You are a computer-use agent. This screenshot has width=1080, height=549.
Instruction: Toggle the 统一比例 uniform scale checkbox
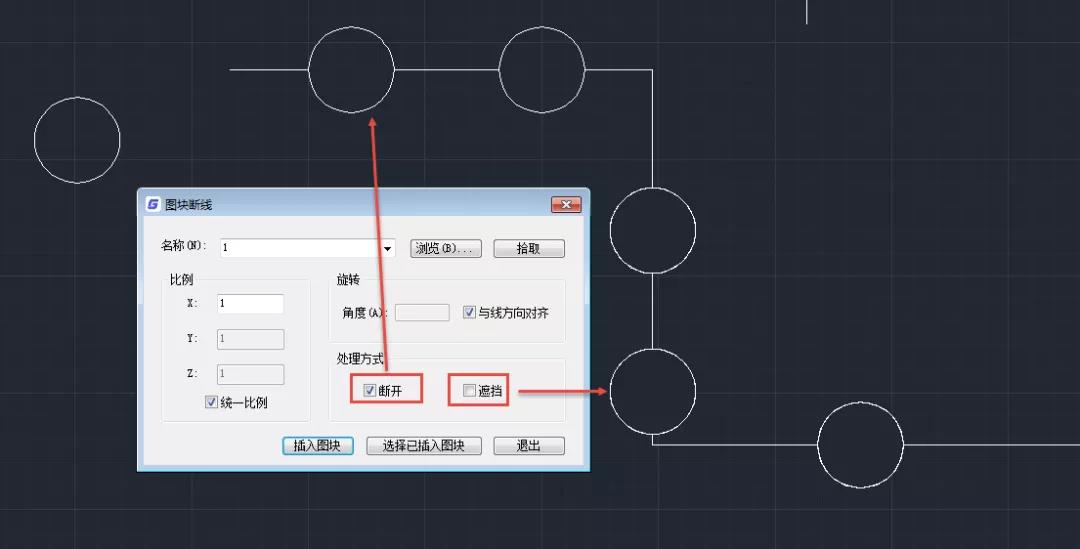pos(211,402)
